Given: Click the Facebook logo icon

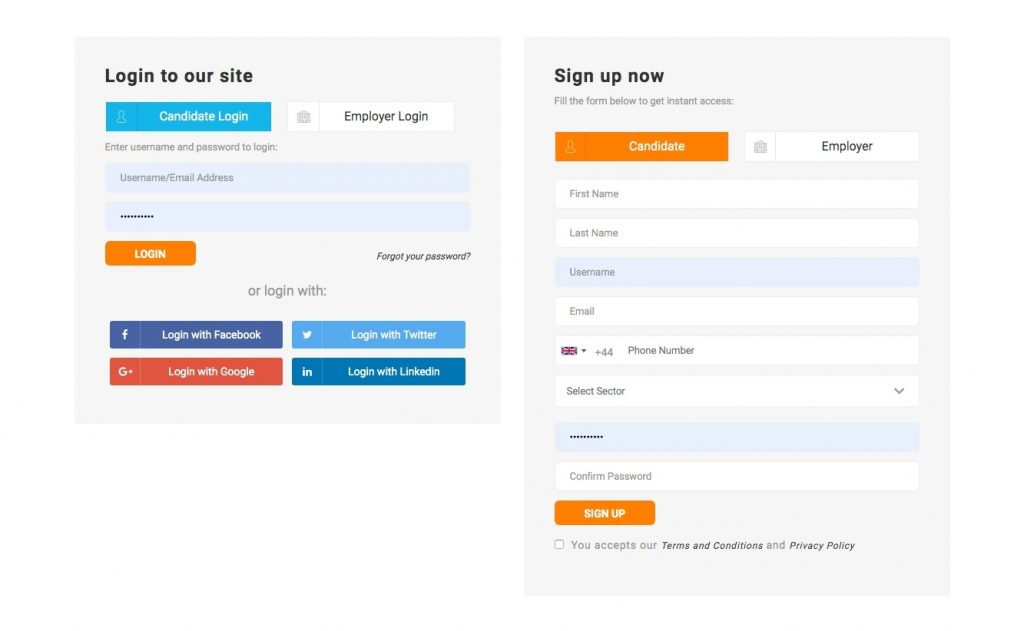Looking at the screenshot, I should coord(125,334).
